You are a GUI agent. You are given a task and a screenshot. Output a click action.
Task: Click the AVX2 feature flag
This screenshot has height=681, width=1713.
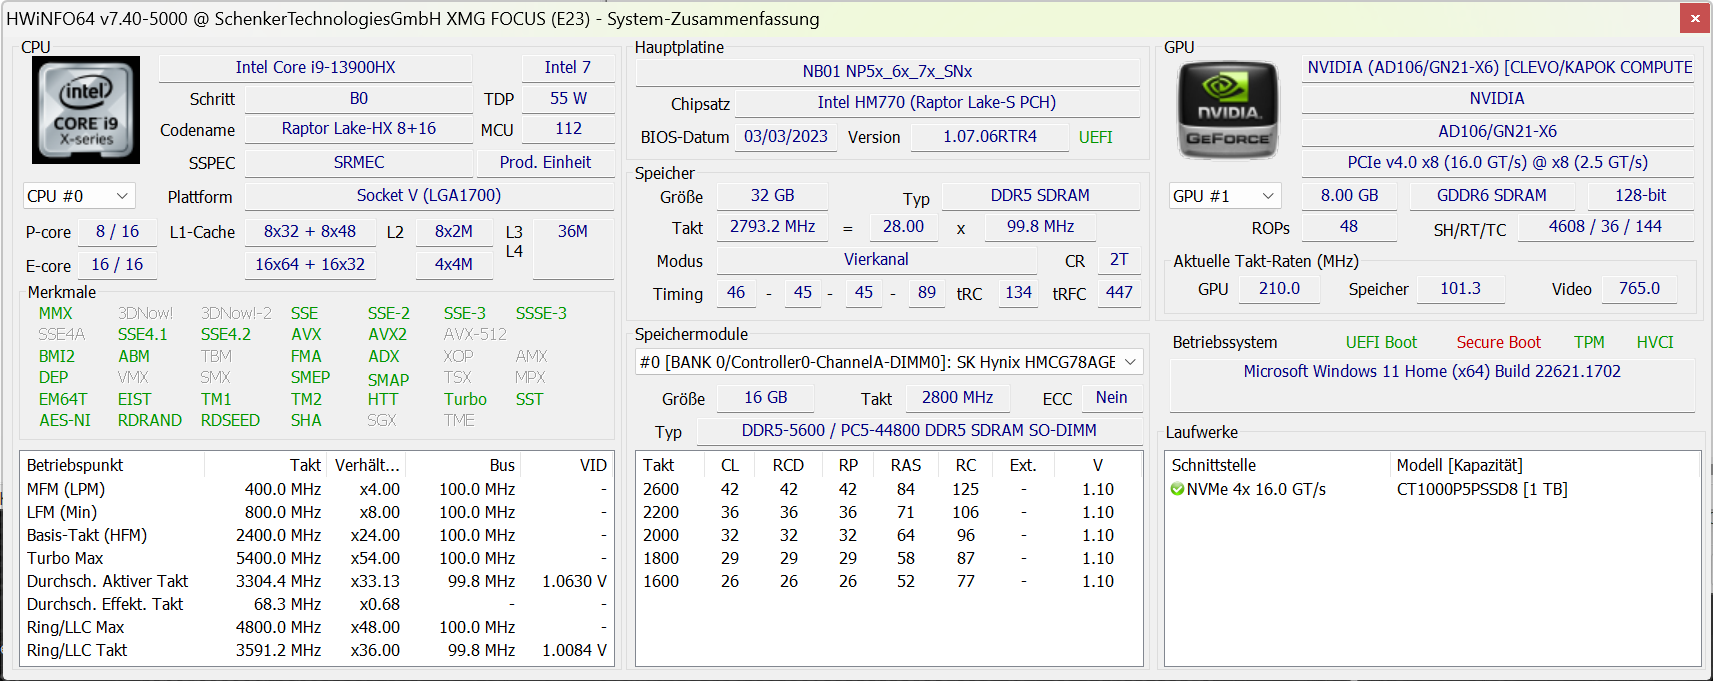tap(387, 334)
